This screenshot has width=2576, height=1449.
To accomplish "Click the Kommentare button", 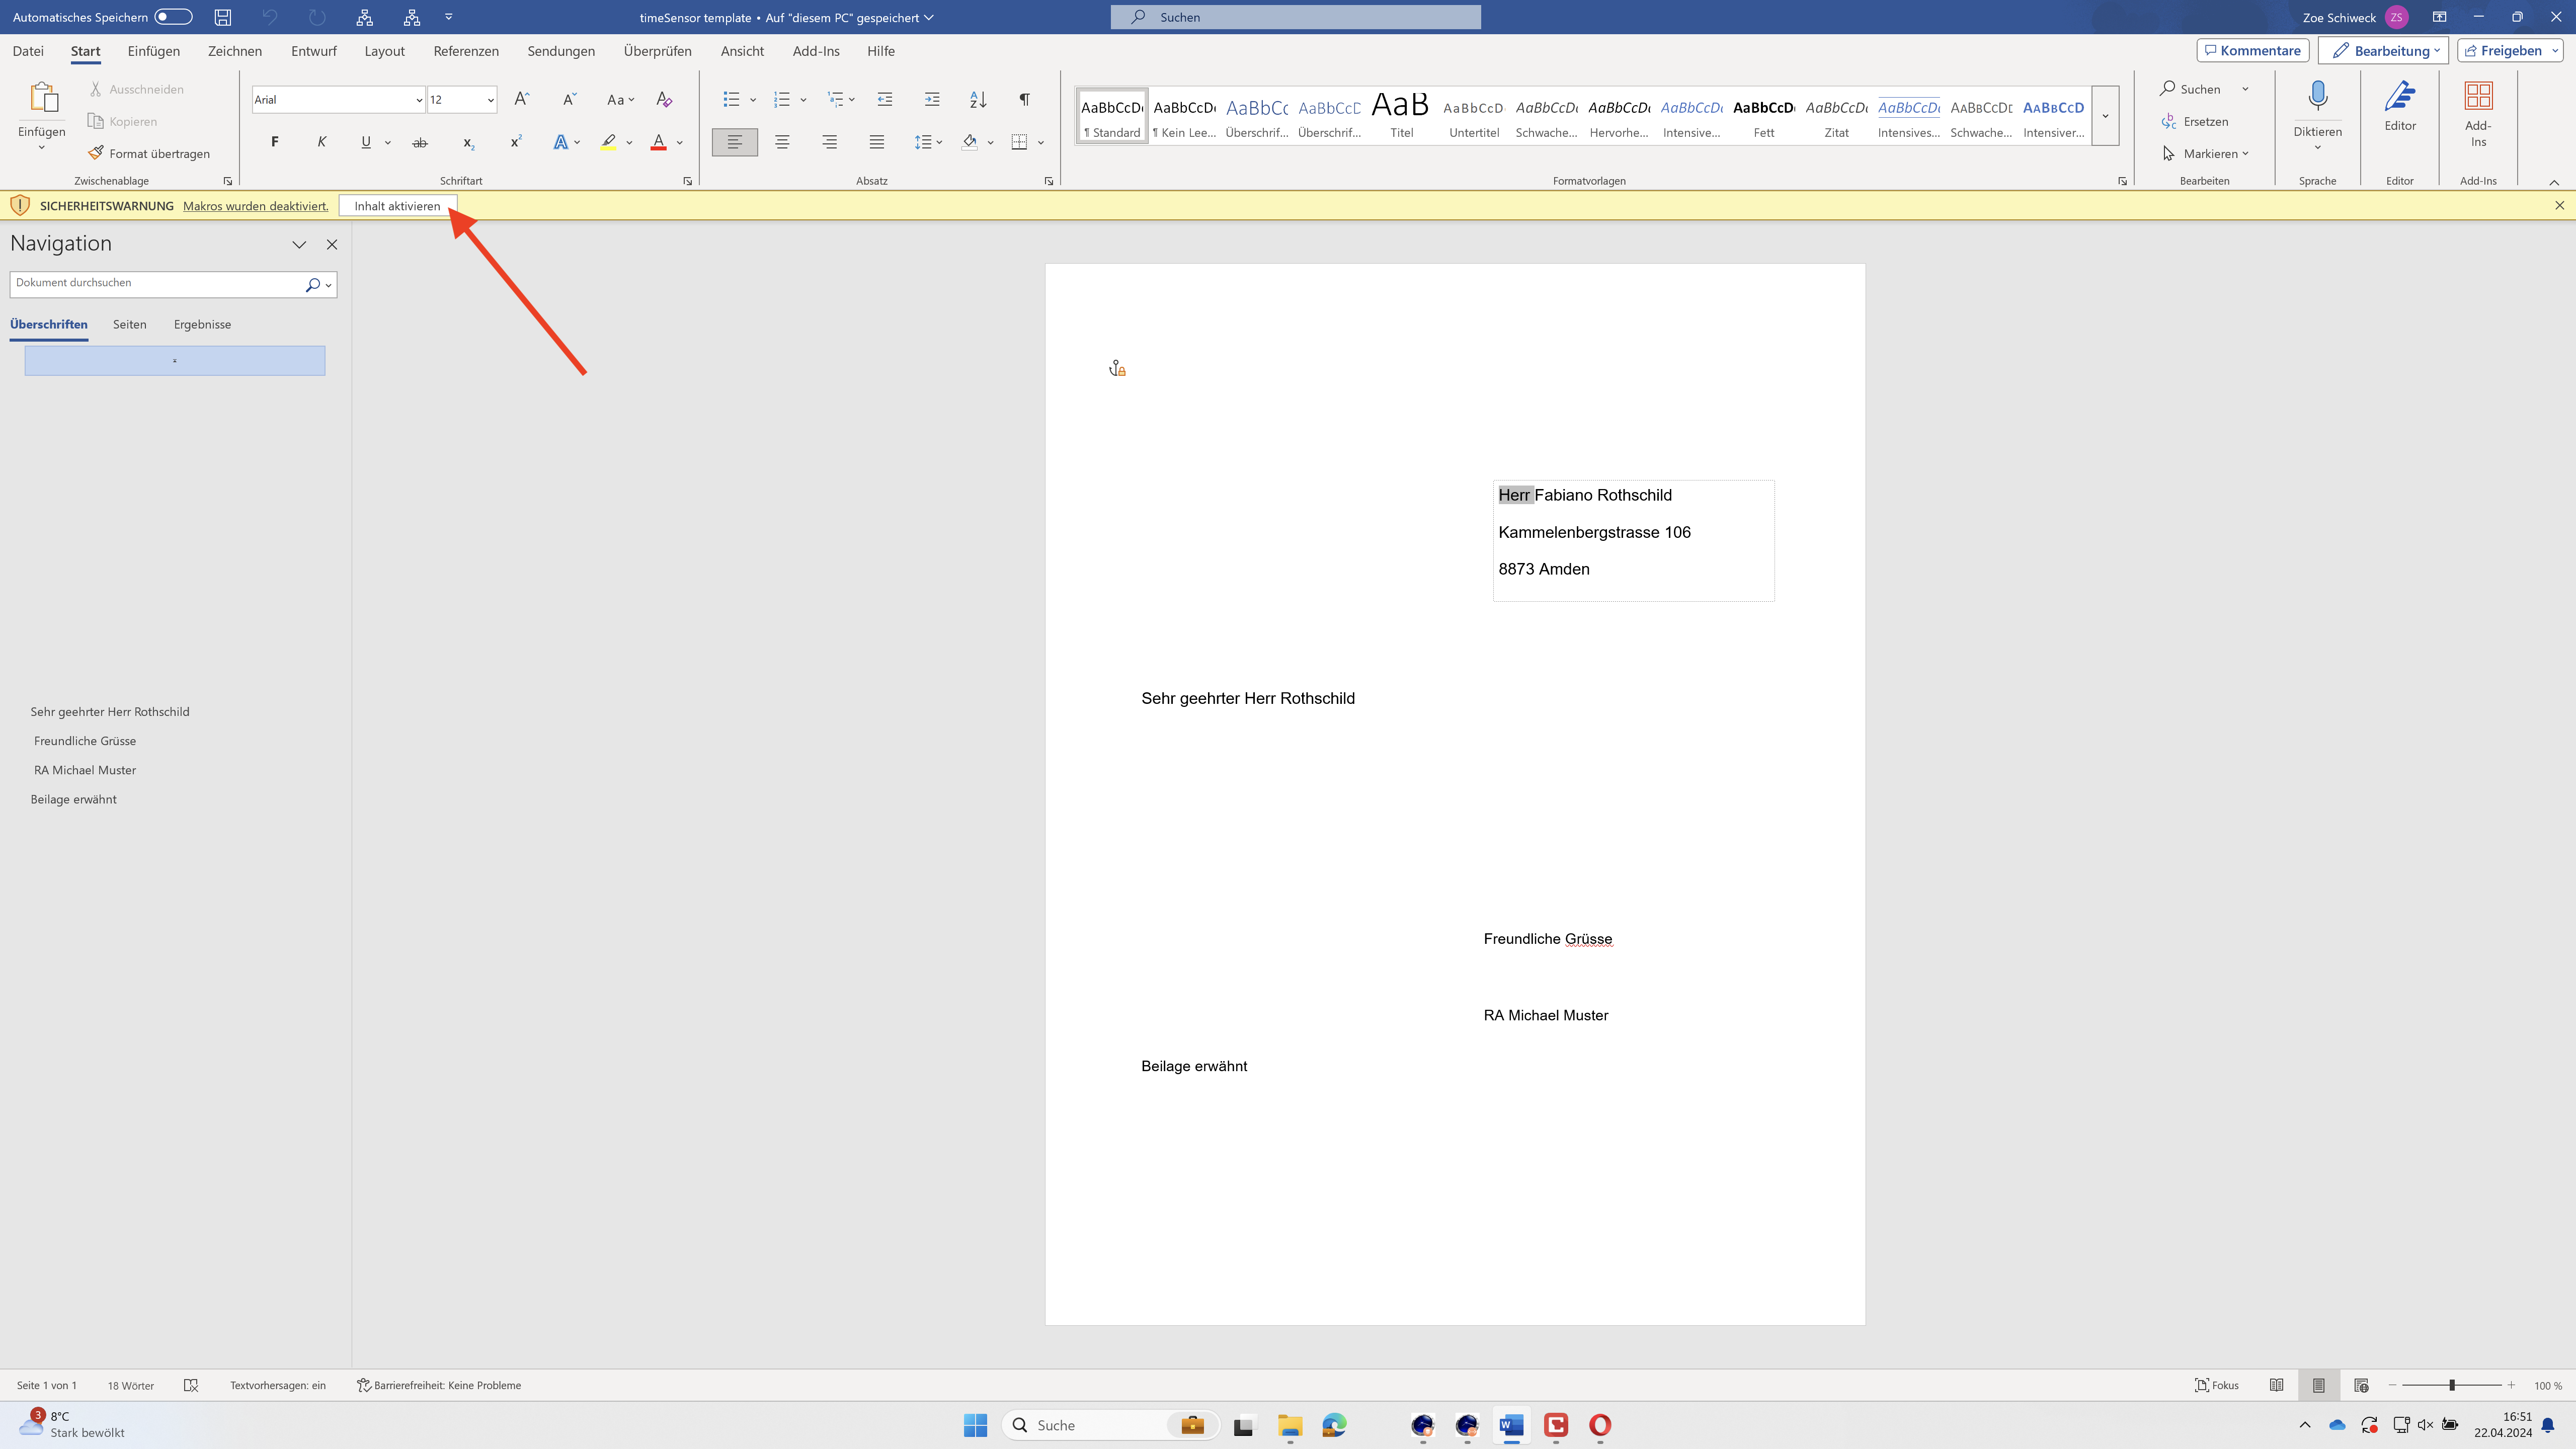I will click(2252, 51).
